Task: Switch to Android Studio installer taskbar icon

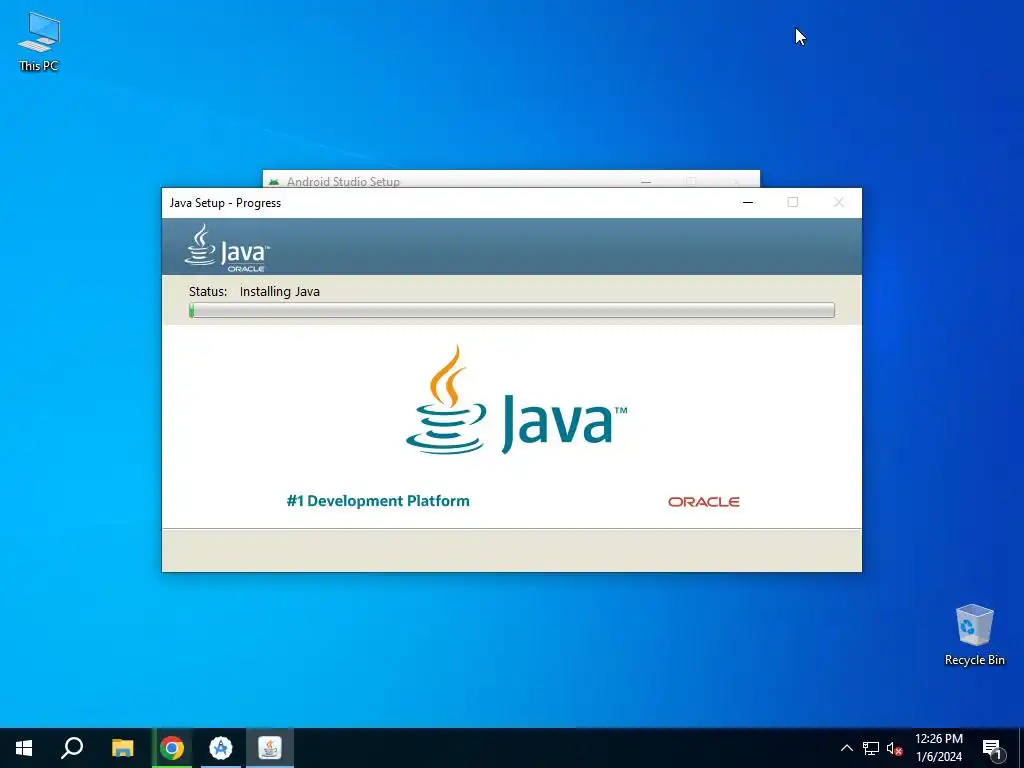Action: [x=221, y=748]
